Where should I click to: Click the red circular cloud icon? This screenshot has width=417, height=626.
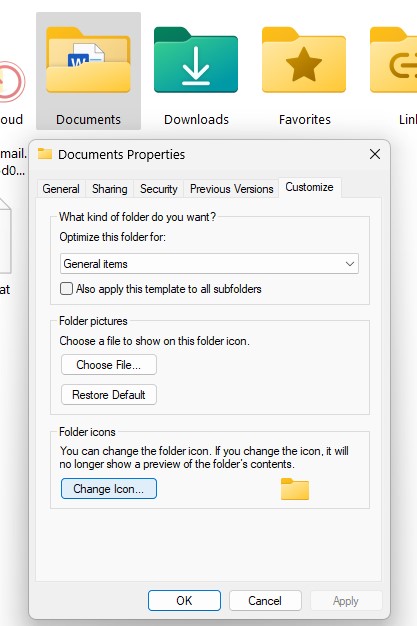(11, 81)
